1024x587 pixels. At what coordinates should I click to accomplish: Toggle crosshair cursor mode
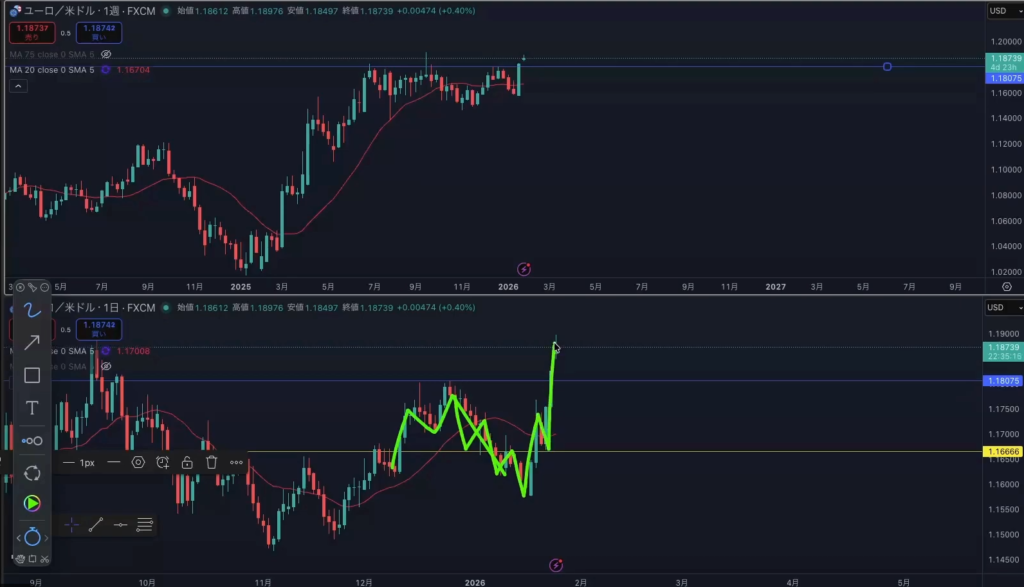(71, 524)
